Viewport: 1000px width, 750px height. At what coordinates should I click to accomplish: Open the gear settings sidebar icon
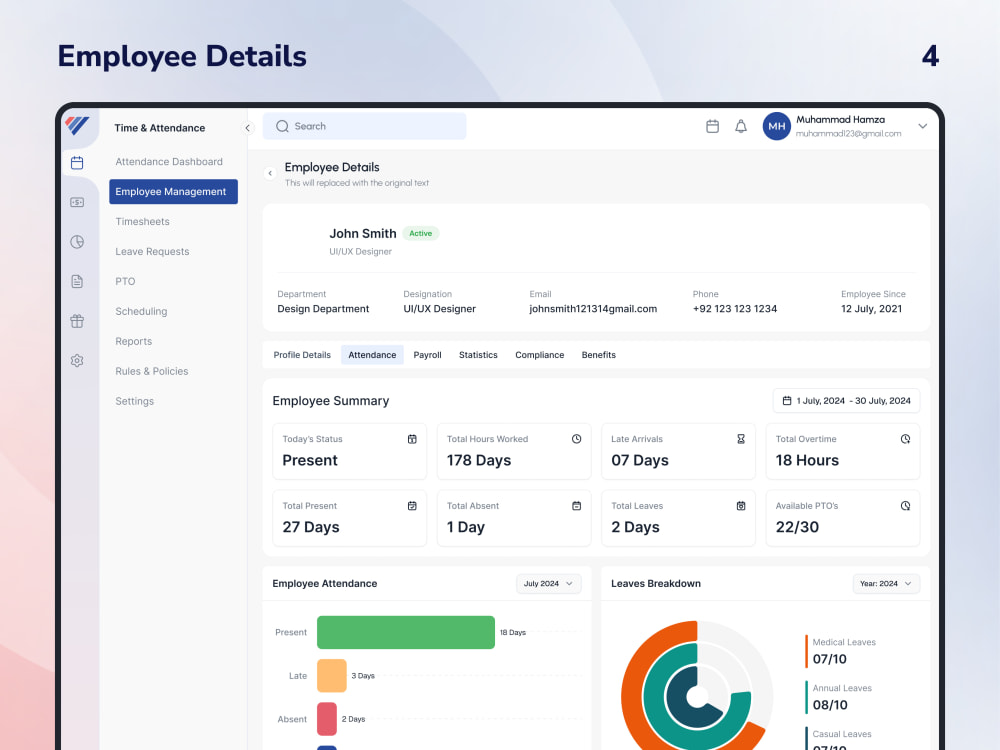pyautogui.click(x=77, y=360)
